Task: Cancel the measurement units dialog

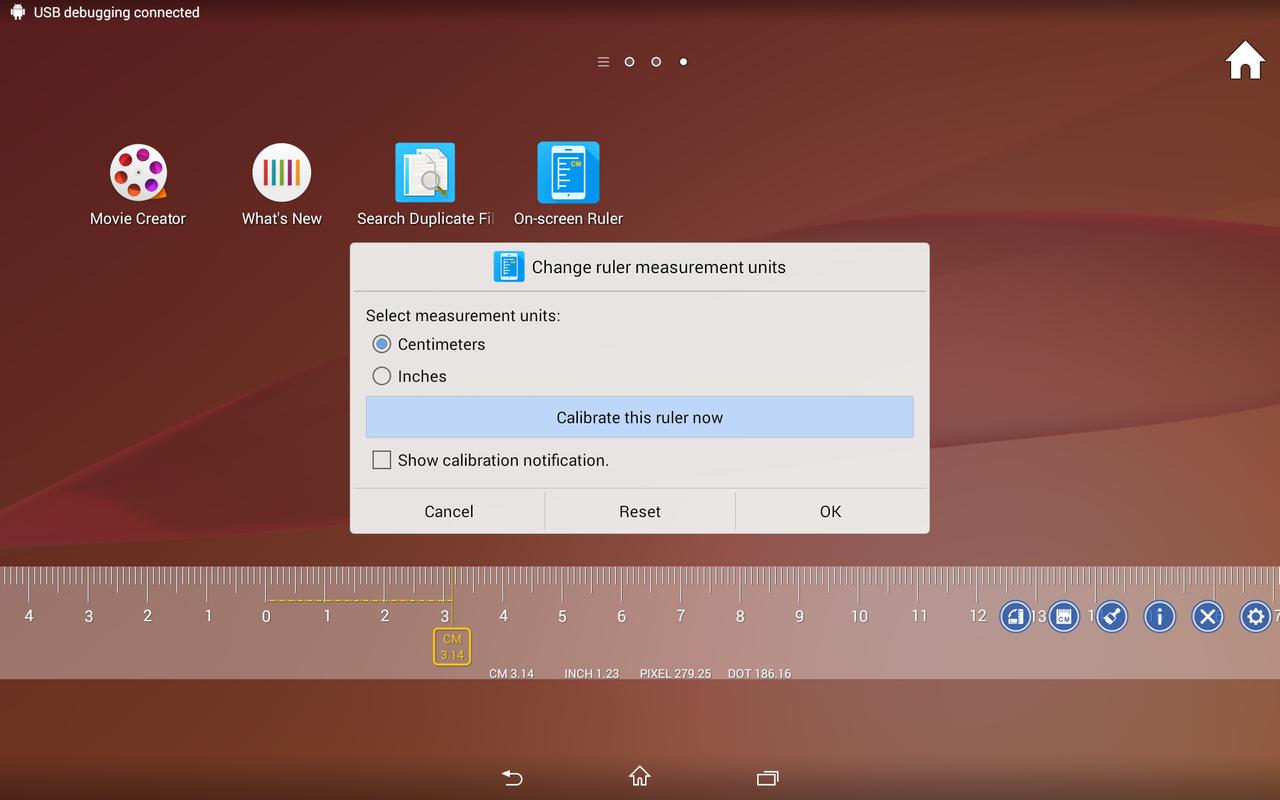Action: [448, 511]
